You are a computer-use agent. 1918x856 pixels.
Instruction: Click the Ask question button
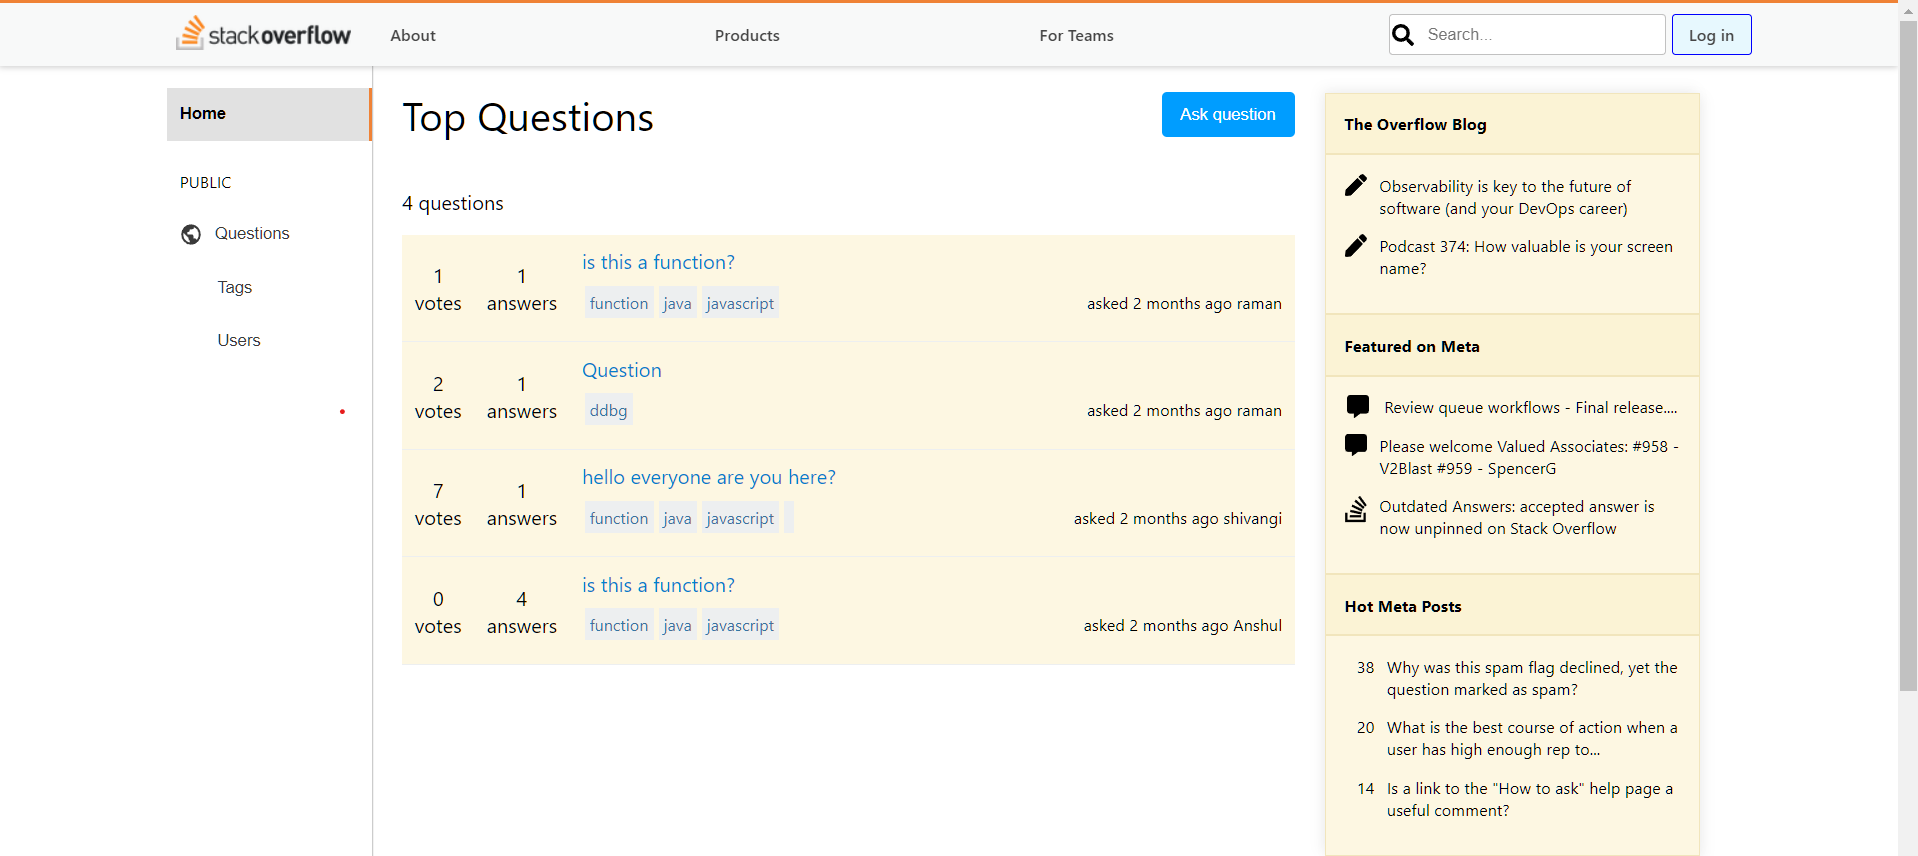pos(1228,114)
